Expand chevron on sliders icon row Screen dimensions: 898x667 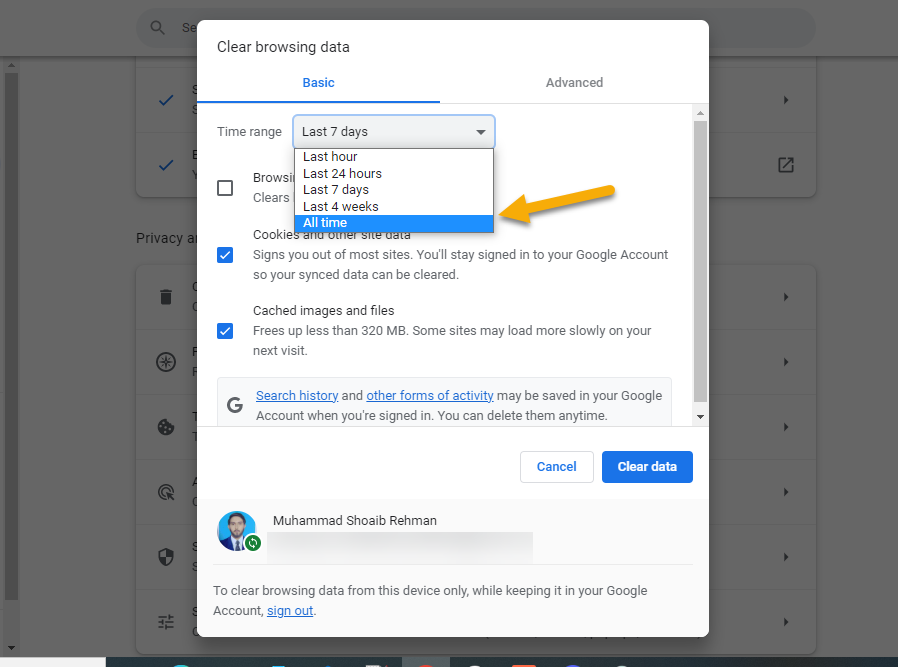coord(786,622)
